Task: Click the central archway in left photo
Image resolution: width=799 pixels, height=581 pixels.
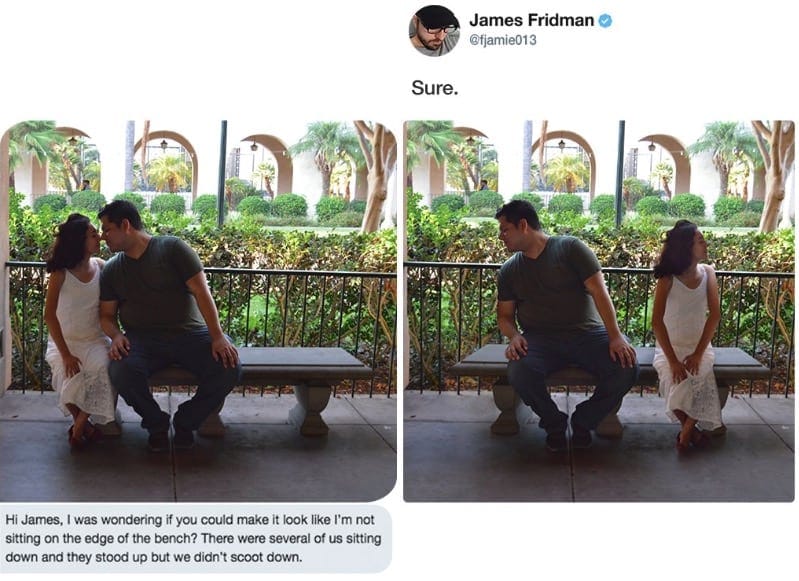Action: [x=166, y=163]
